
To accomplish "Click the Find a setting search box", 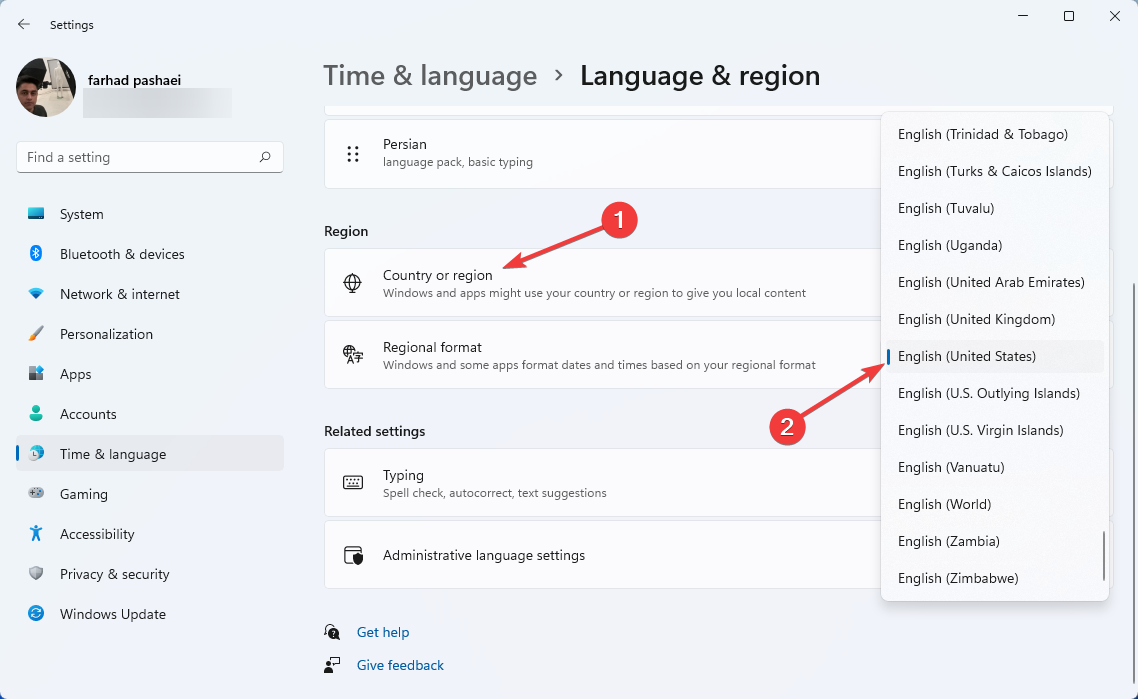I will coord(150,157).
